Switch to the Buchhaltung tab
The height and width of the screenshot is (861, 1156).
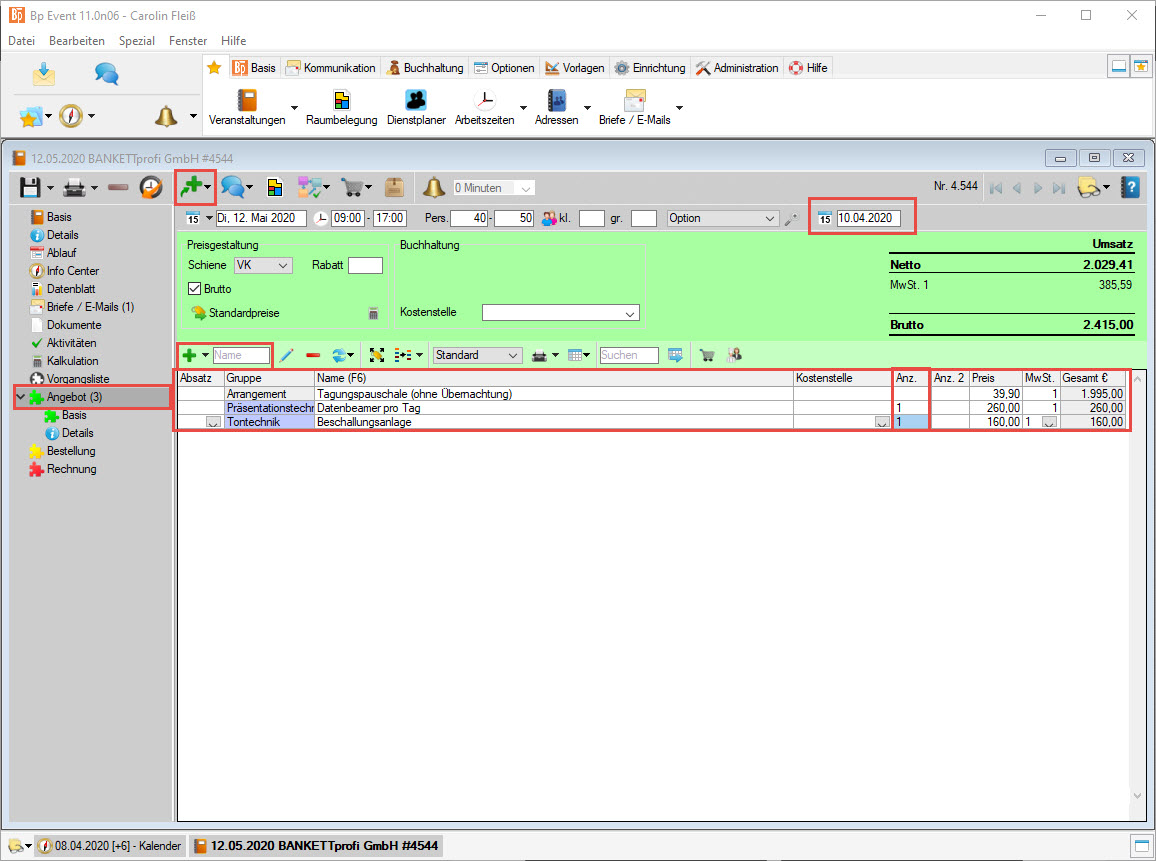point(425,68)
